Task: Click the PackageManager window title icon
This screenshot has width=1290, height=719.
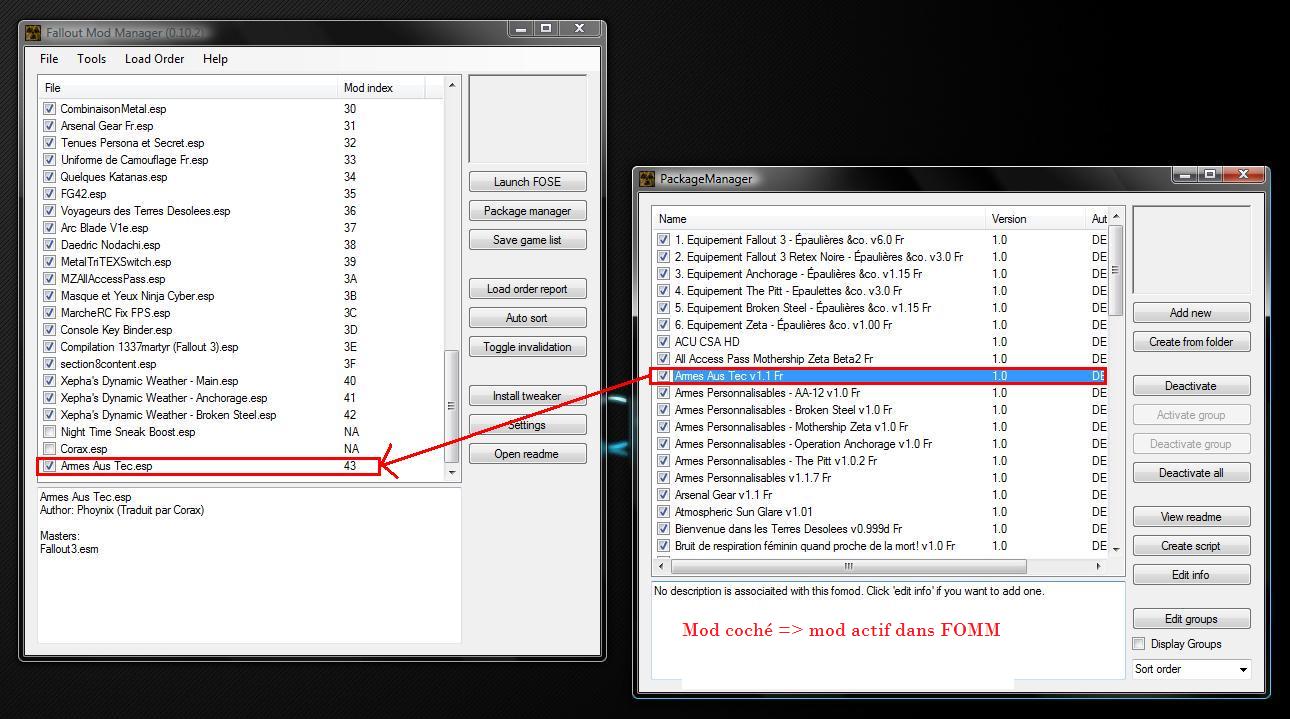Action: 648,179
